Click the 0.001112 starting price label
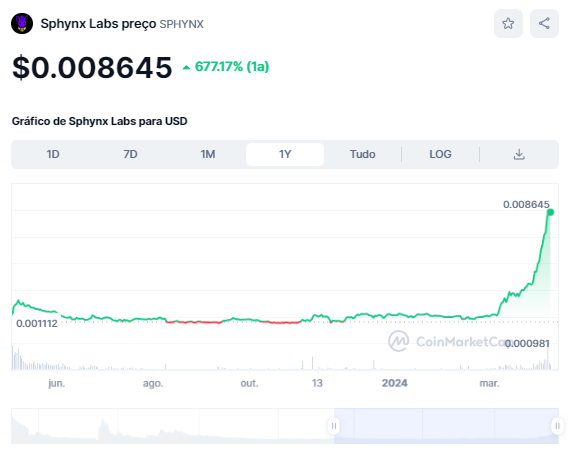This screenshot has height=449, width=571. 37,323
